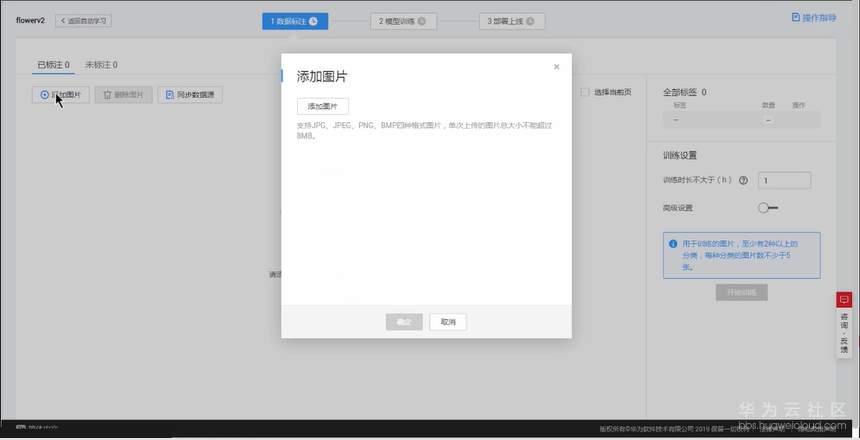The image size is (860, 440).
Task: Switch to 未标注 0 tab
Action: pos(101,65)
